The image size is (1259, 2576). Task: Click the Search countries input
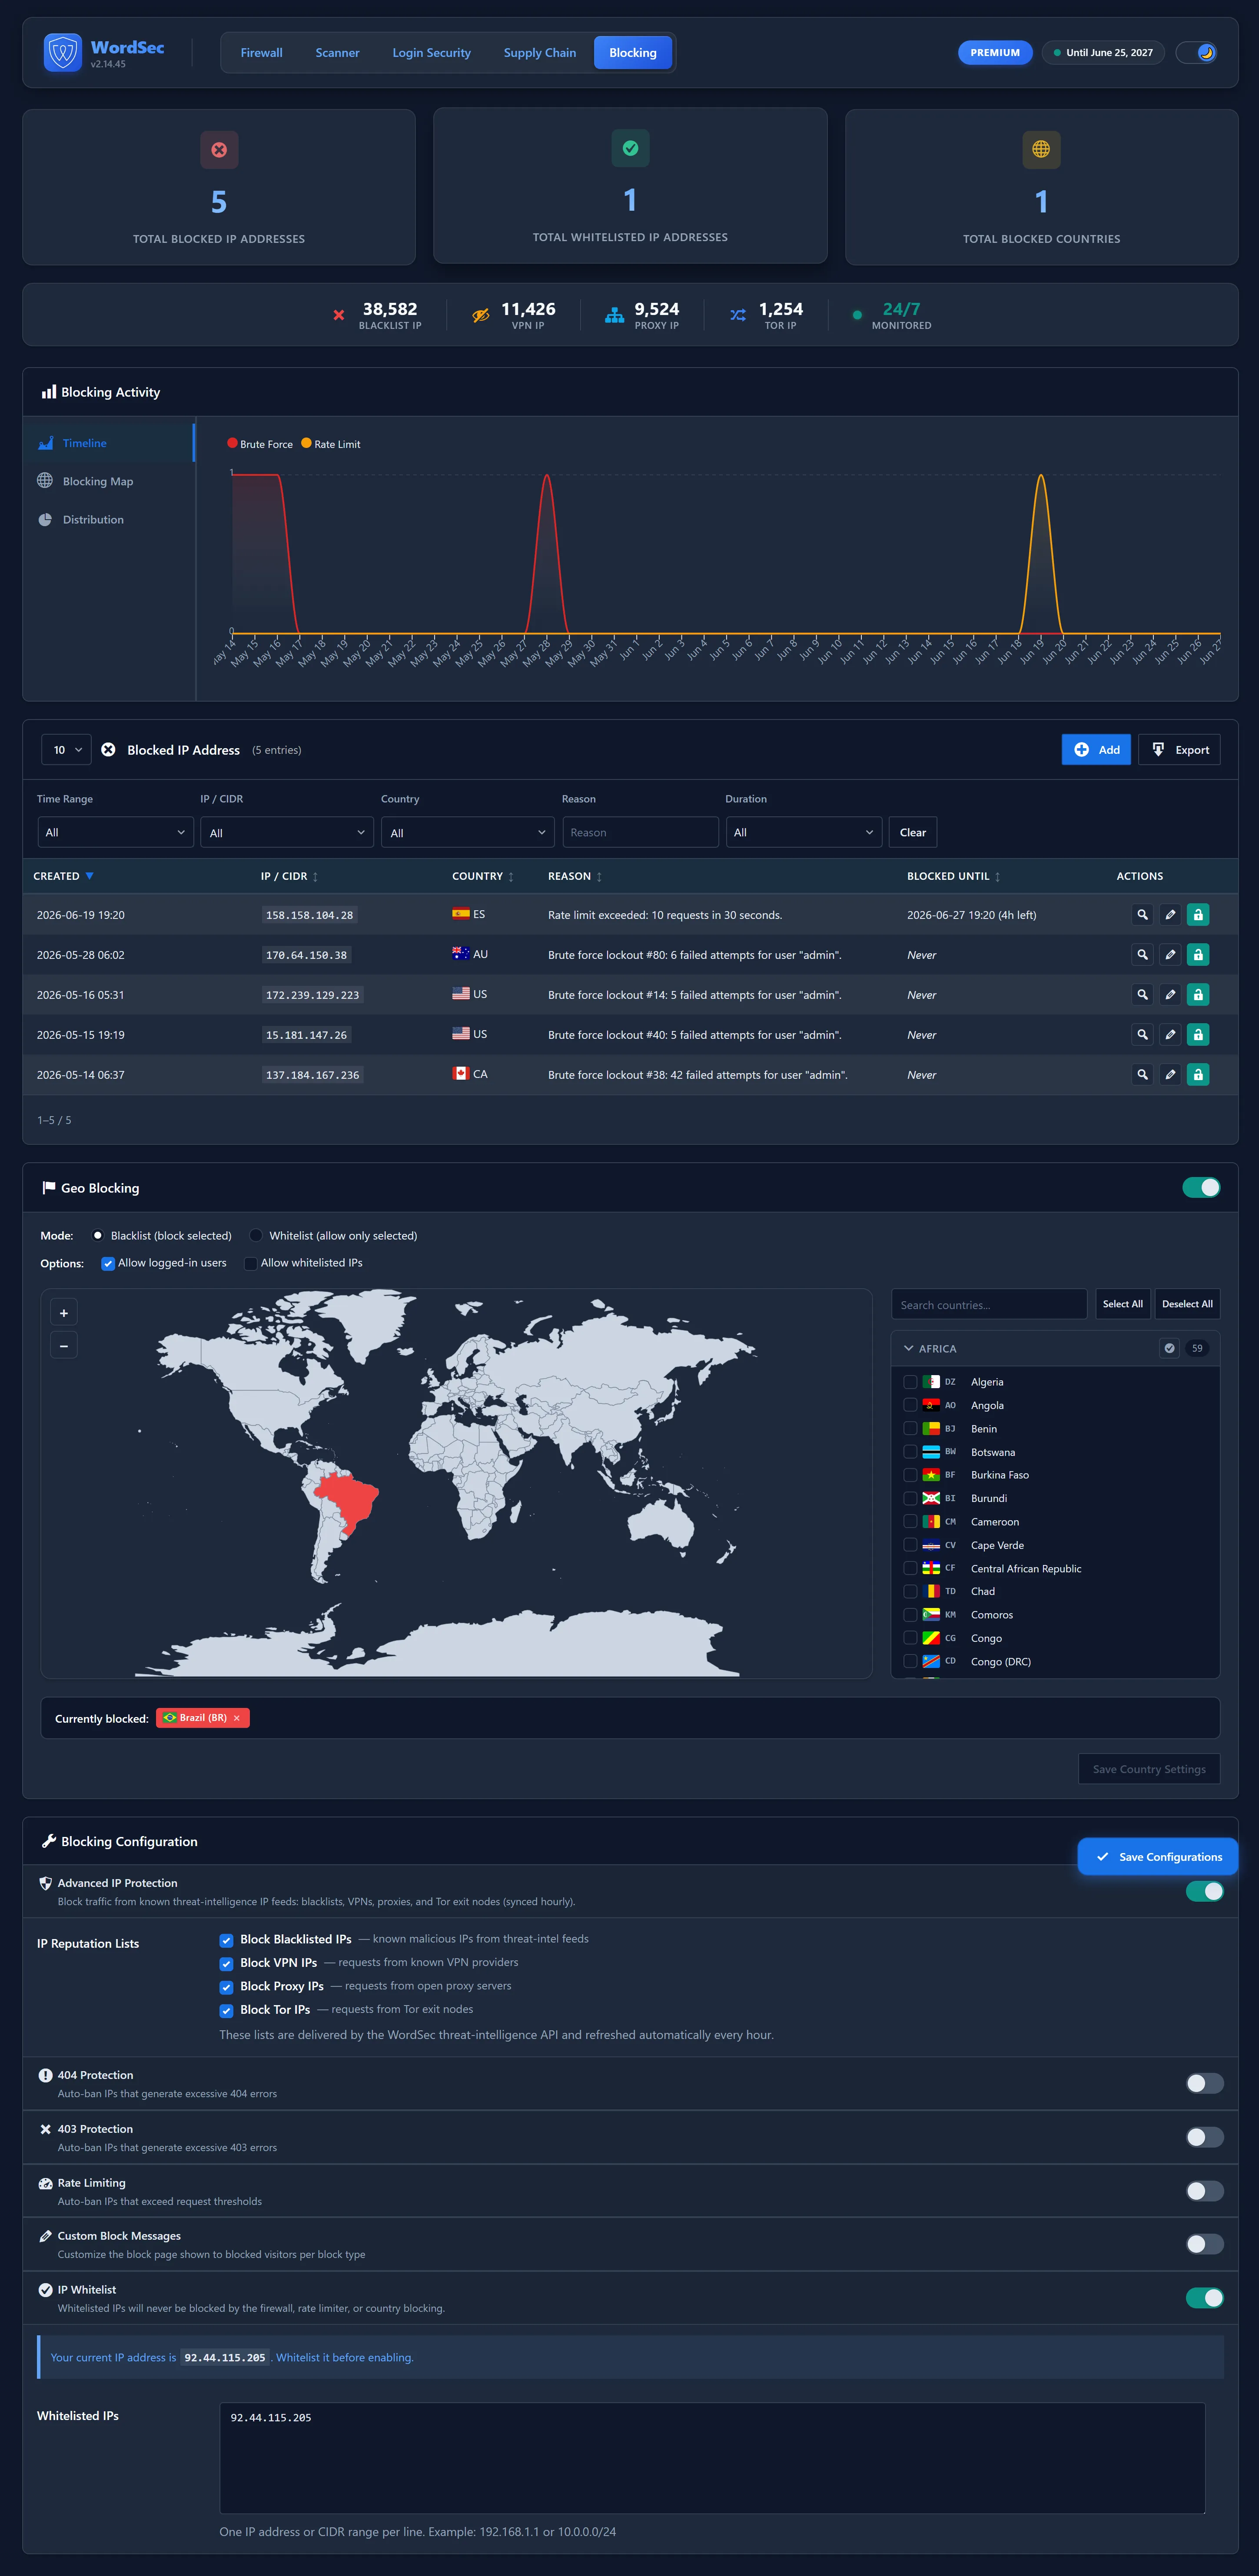click(x=989, y=1304)
